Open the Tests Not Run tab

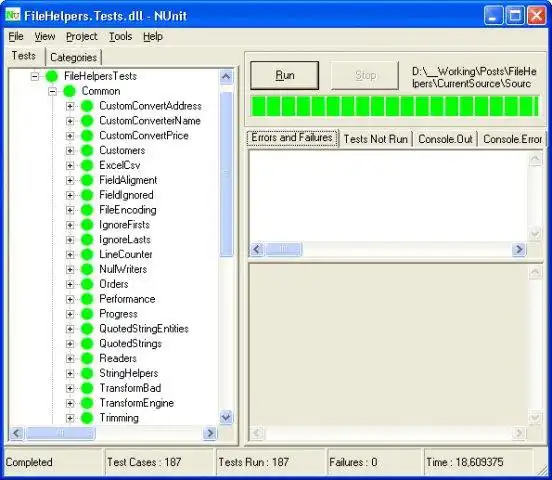click(x=376, y=139)
